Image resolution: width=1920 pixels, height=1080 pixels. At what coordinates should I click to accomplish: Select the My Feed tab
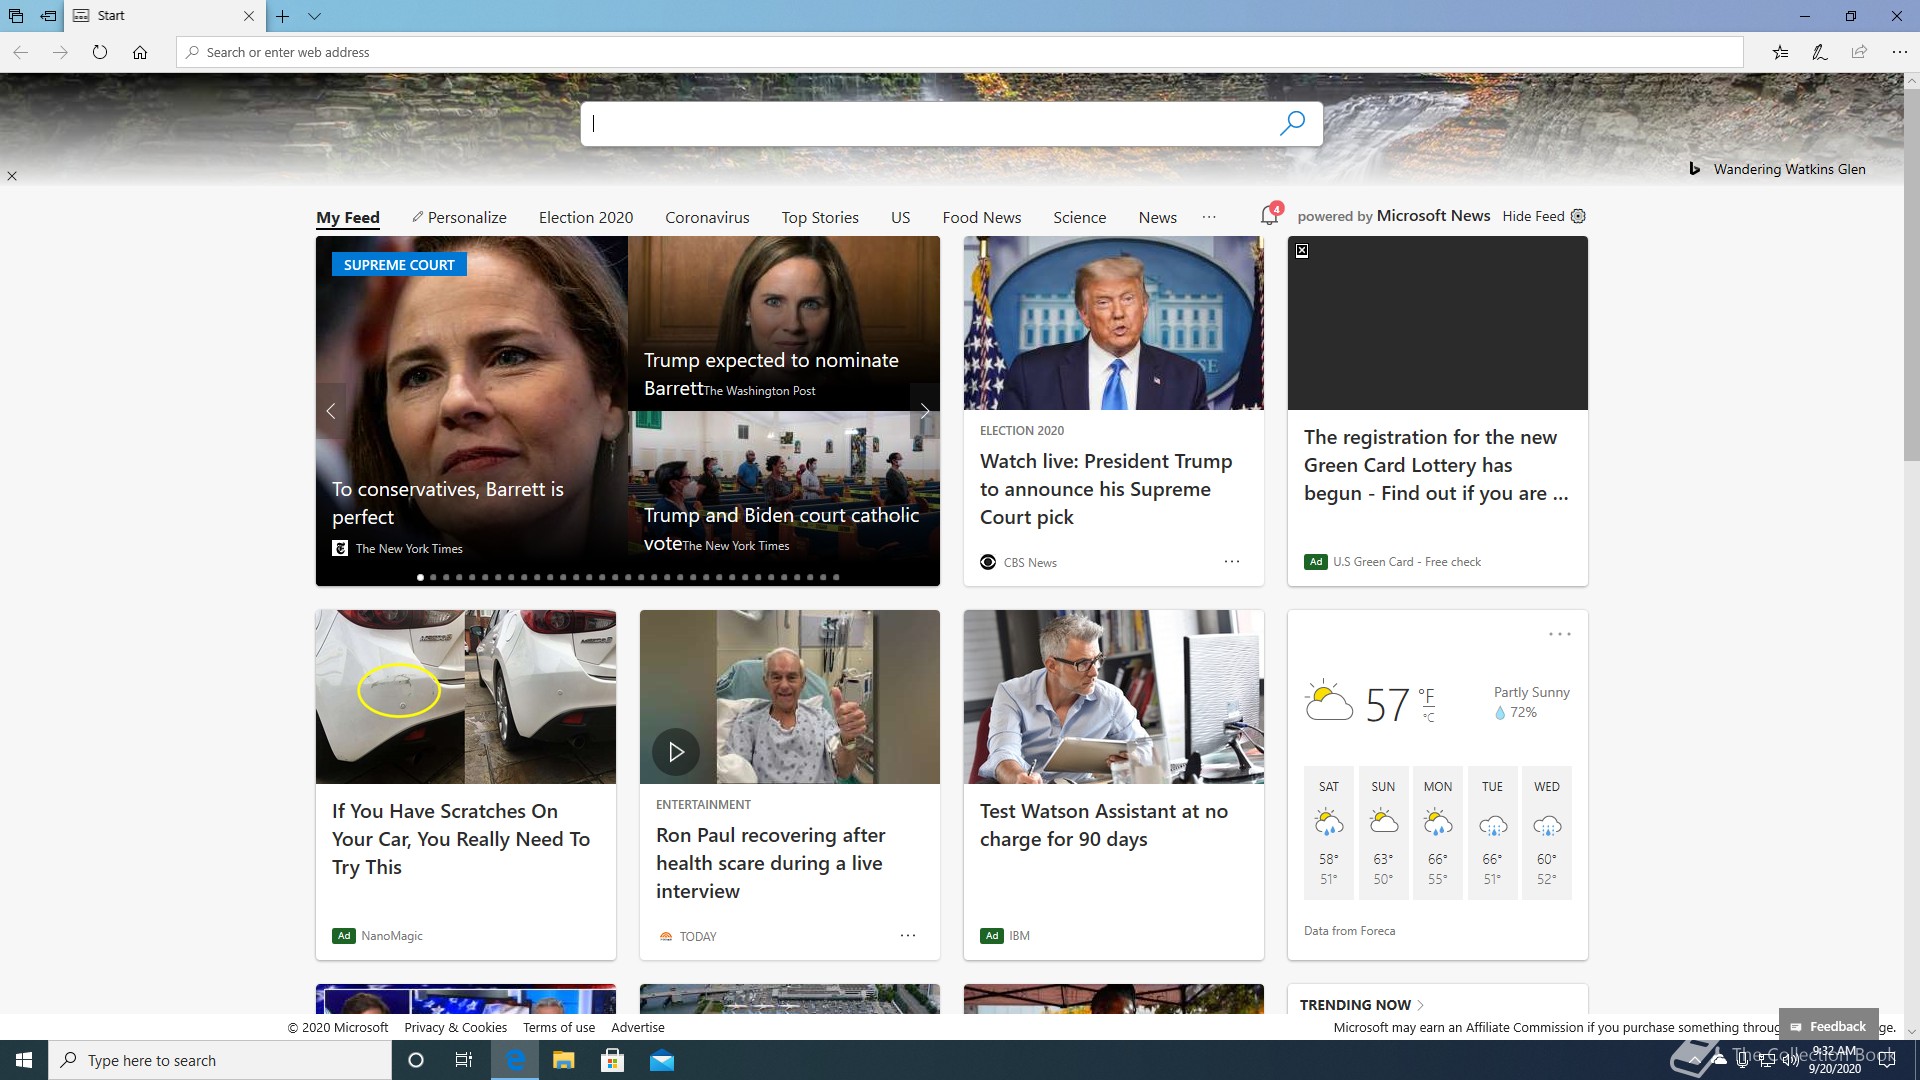[348, 217]
